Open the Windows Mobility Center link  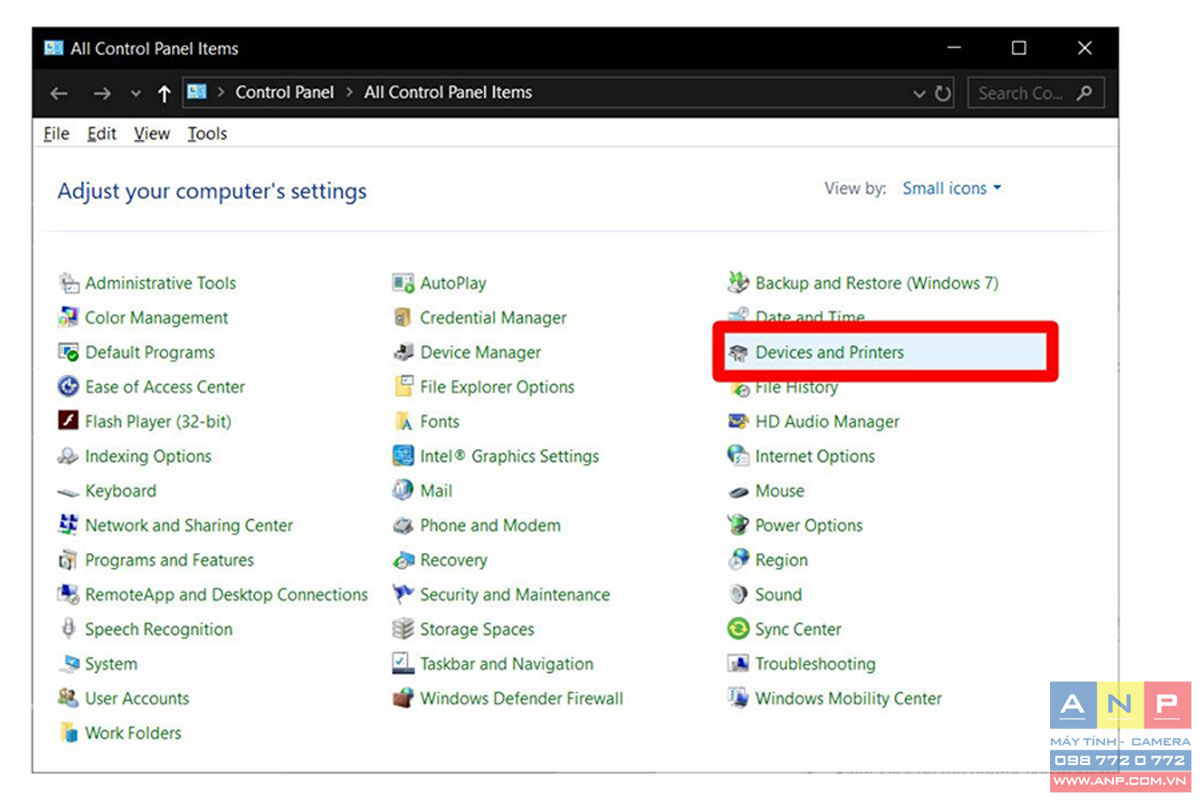pyautogui.click(x=848, y=698)
